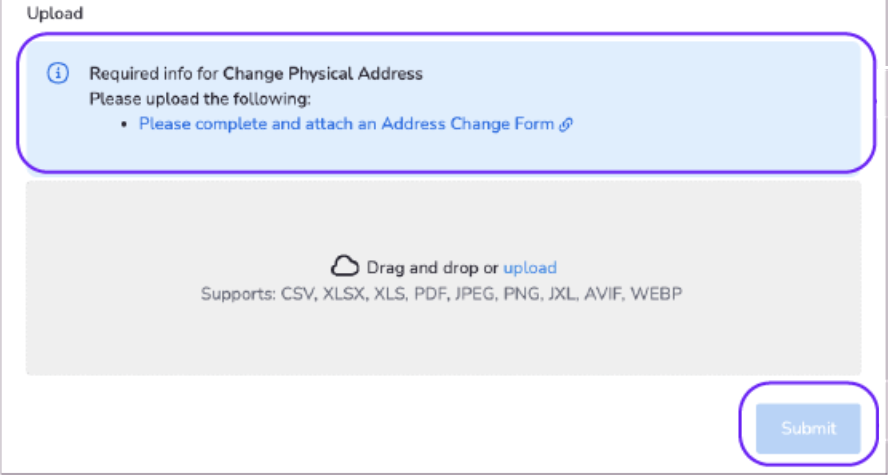Click the cloud upload icon
The width and height of the screenshot is (888, 475).
point(345,267)
